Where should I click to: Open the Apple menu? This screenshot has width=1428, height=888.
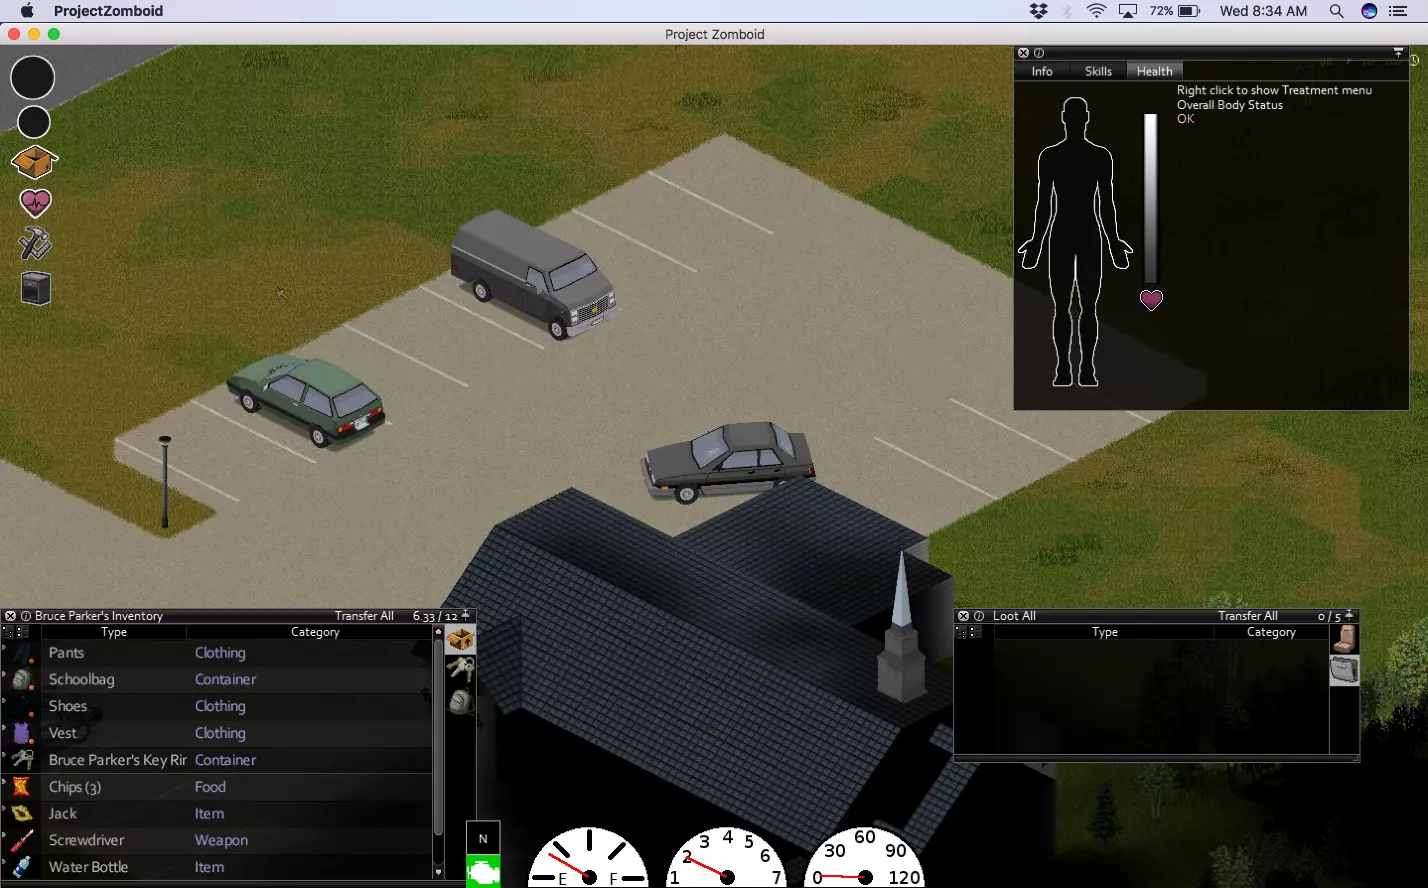27,11
